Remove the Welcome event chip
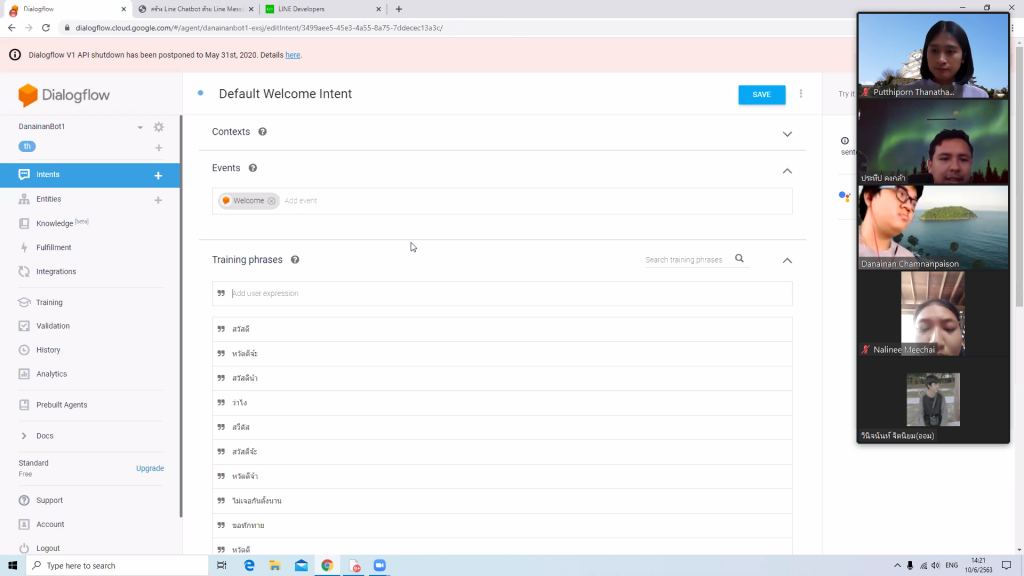The width and height of the screenshot is (1024, 576). 271,201
